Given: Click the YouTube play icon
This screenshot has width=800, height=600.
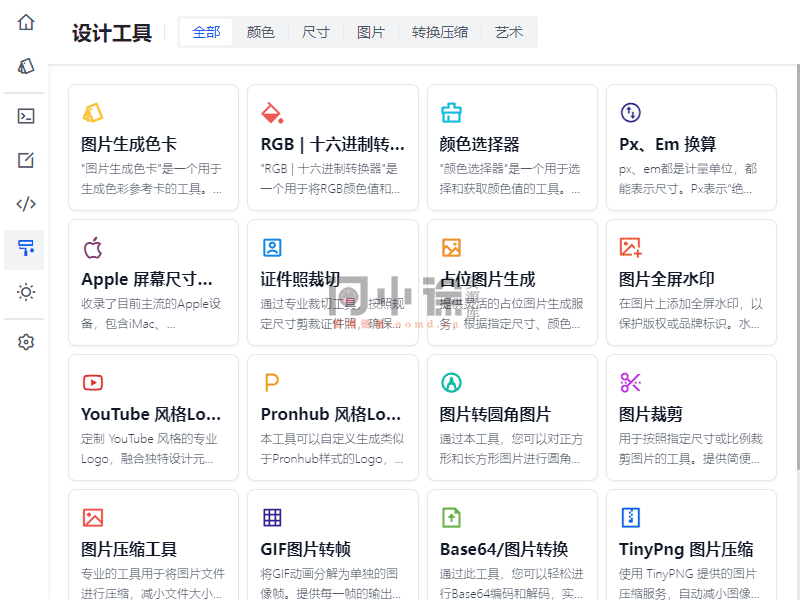Looking at the screenshot, I should pos(93,382).
